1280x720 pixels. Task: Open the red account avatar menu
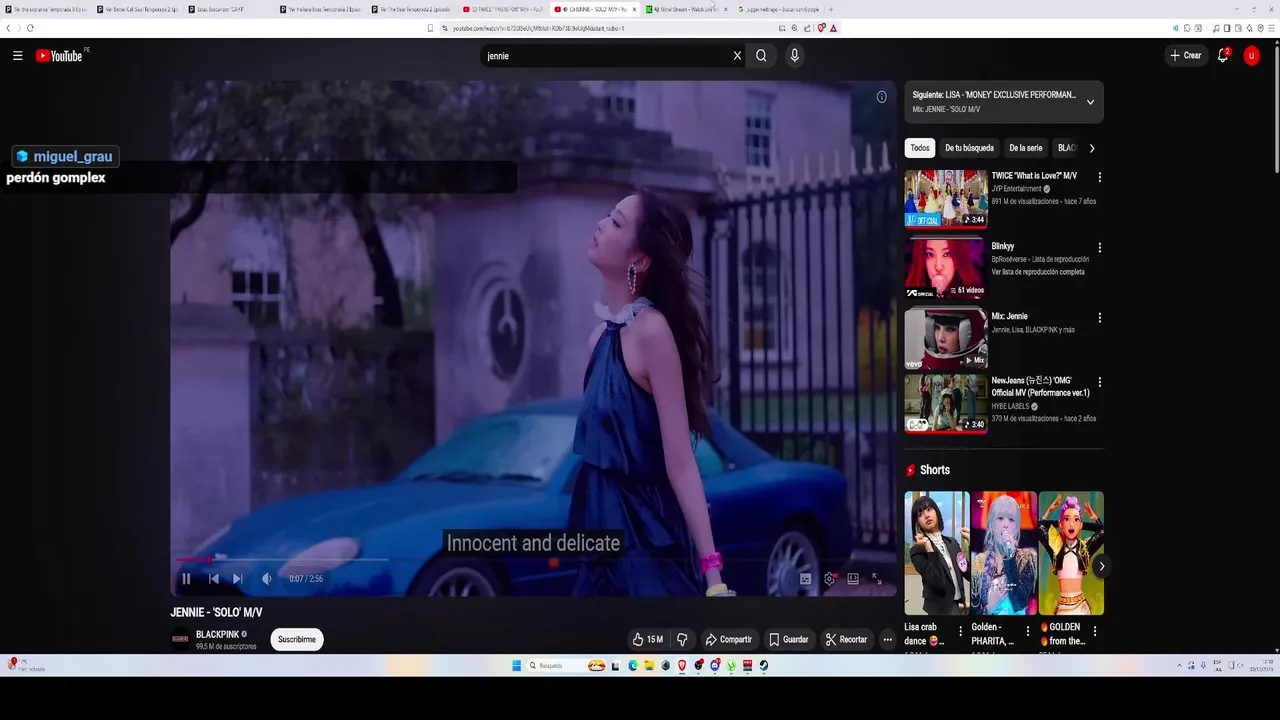pyautogui.click(x=1251, y=56)
